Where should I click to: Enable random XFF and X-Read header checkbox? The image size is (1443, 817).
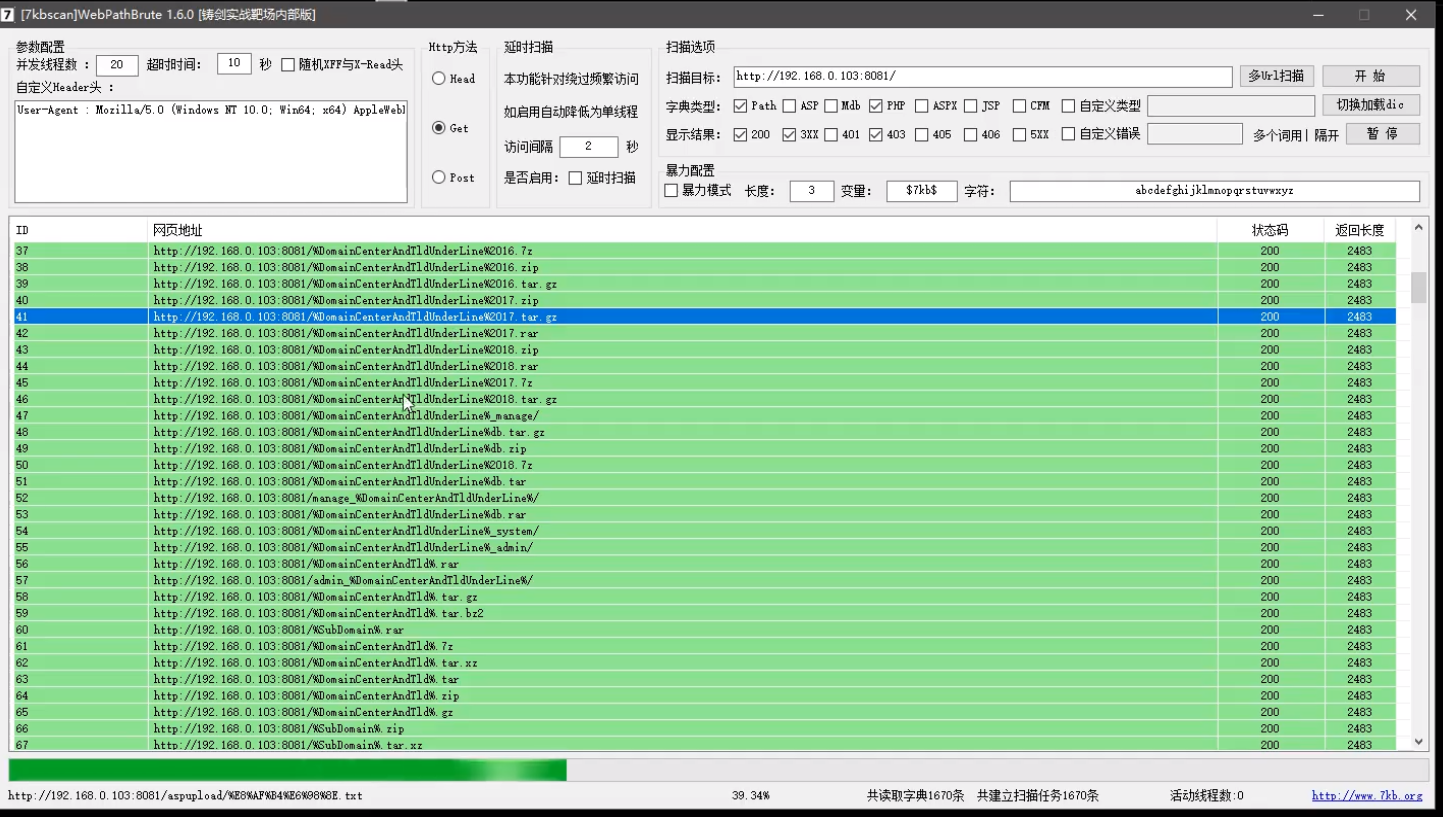(288, 65)
